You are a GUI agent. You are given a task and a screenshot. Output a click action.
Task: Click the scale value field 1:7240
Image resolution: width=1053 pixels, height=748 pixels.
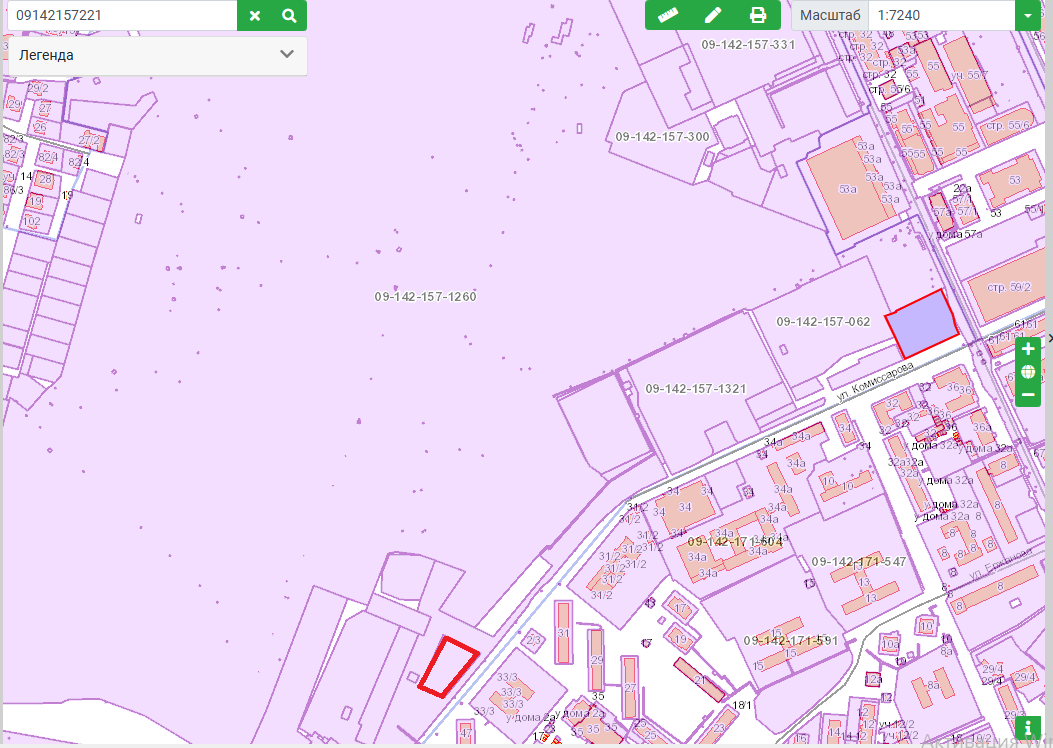940,16
